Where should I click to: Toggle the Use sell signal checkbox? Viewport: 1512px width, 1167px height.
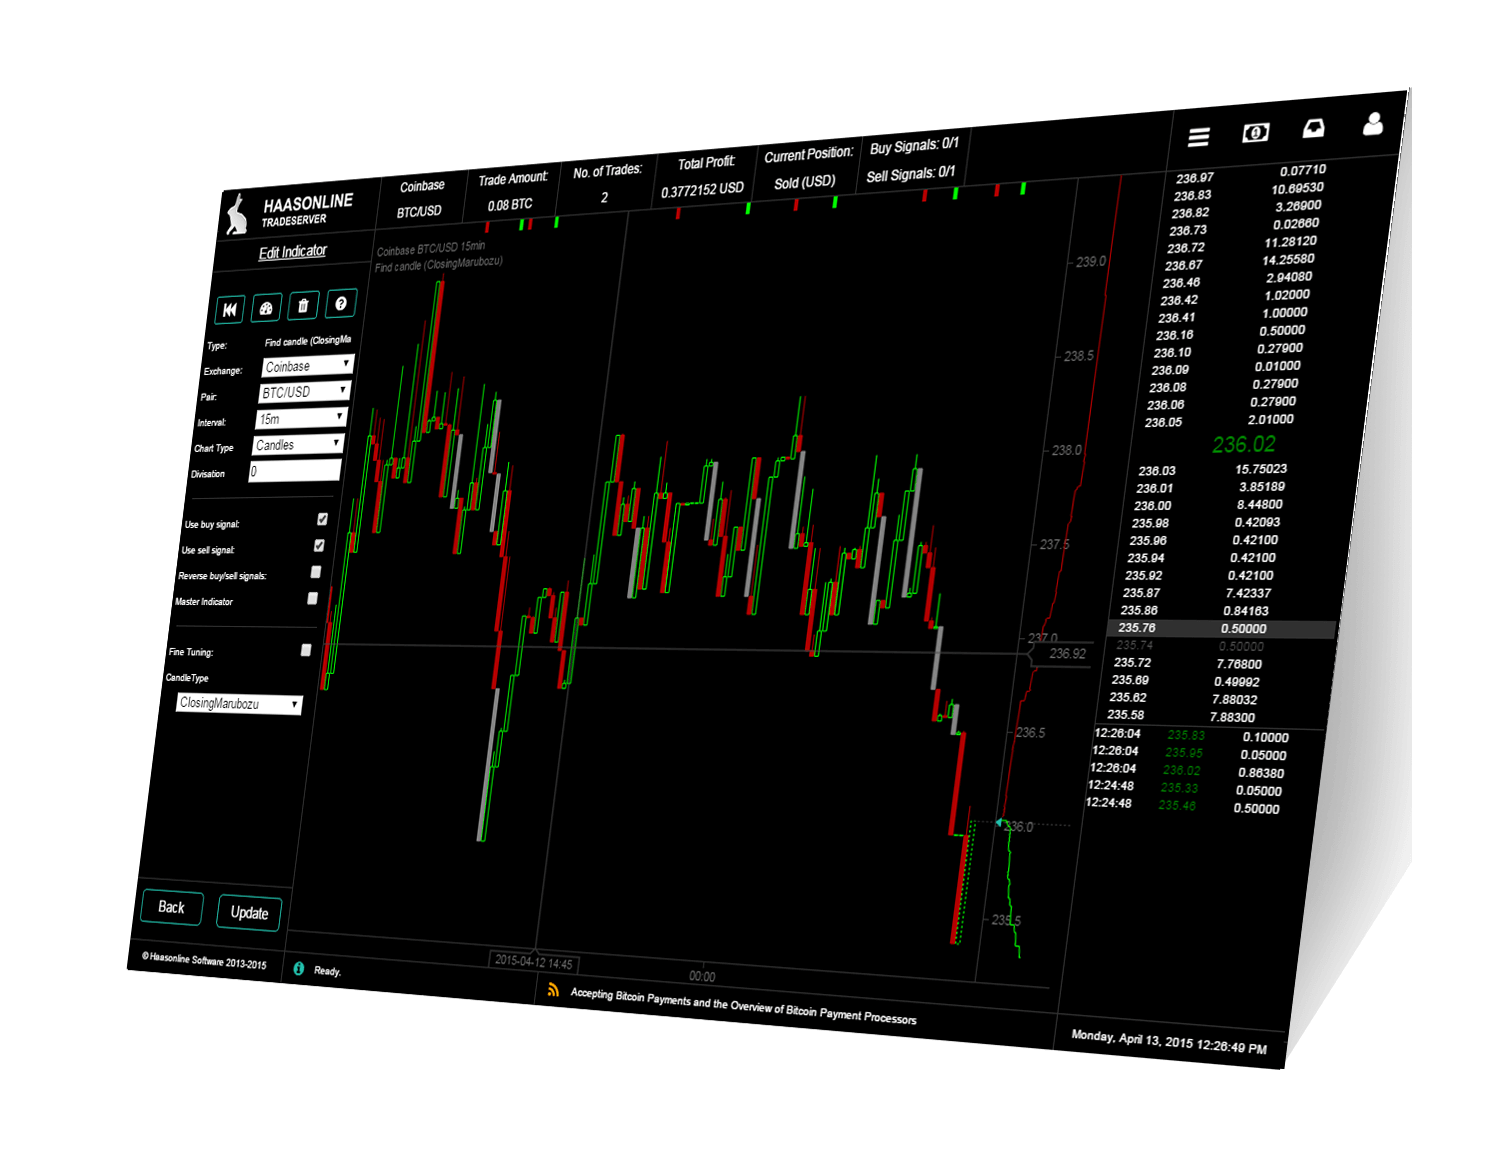[x=319, y=545]
